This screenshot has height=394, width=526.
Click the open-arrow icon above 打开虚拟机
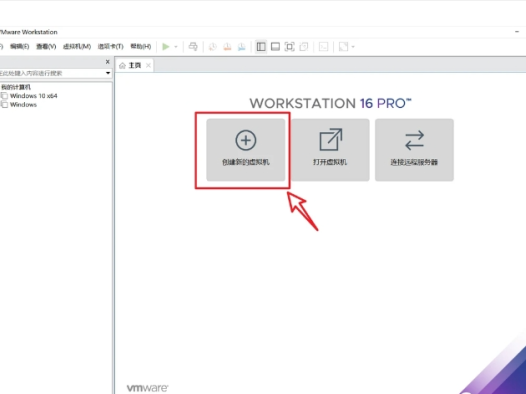330,139
